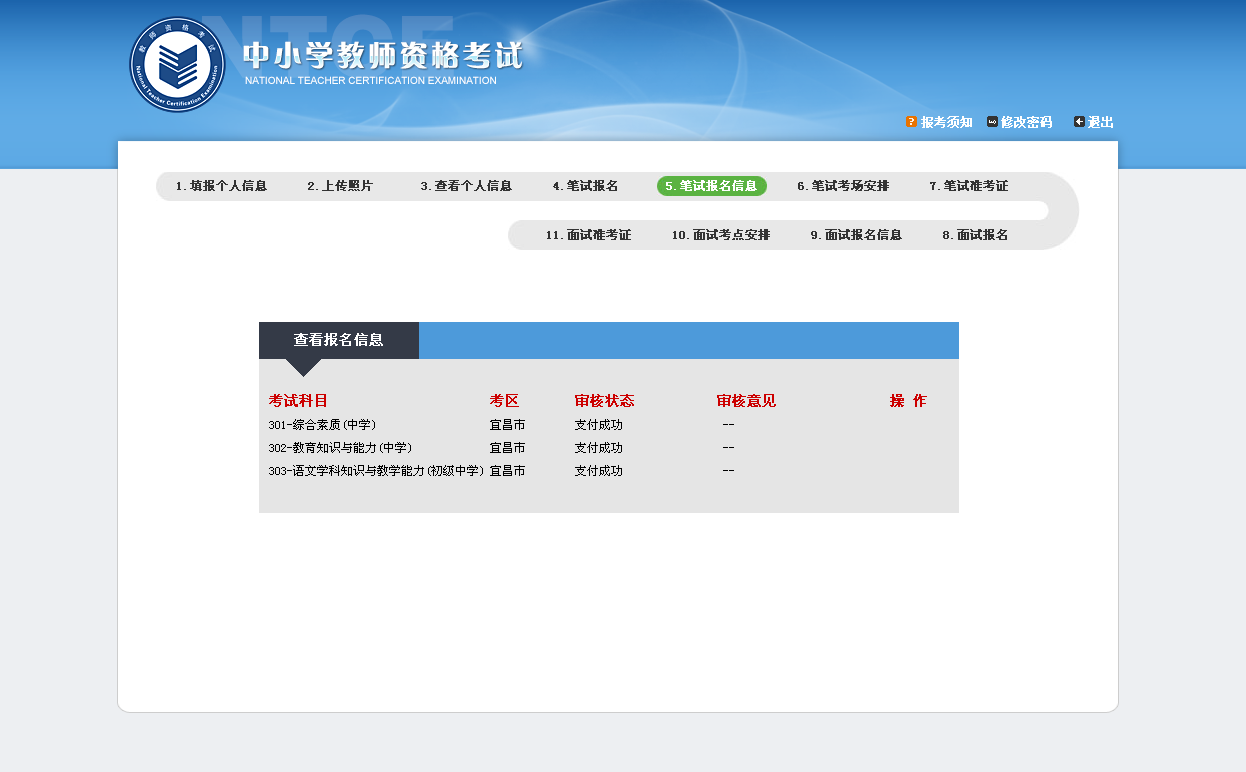1246x772 pixels.
Task: Go to step 8 面试报名
Action: pos(975,235)
